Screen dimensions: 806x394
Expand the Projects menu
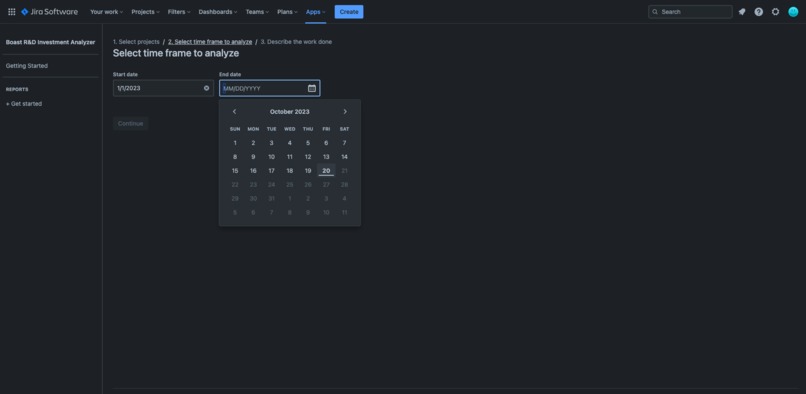[x=145, y=12]
